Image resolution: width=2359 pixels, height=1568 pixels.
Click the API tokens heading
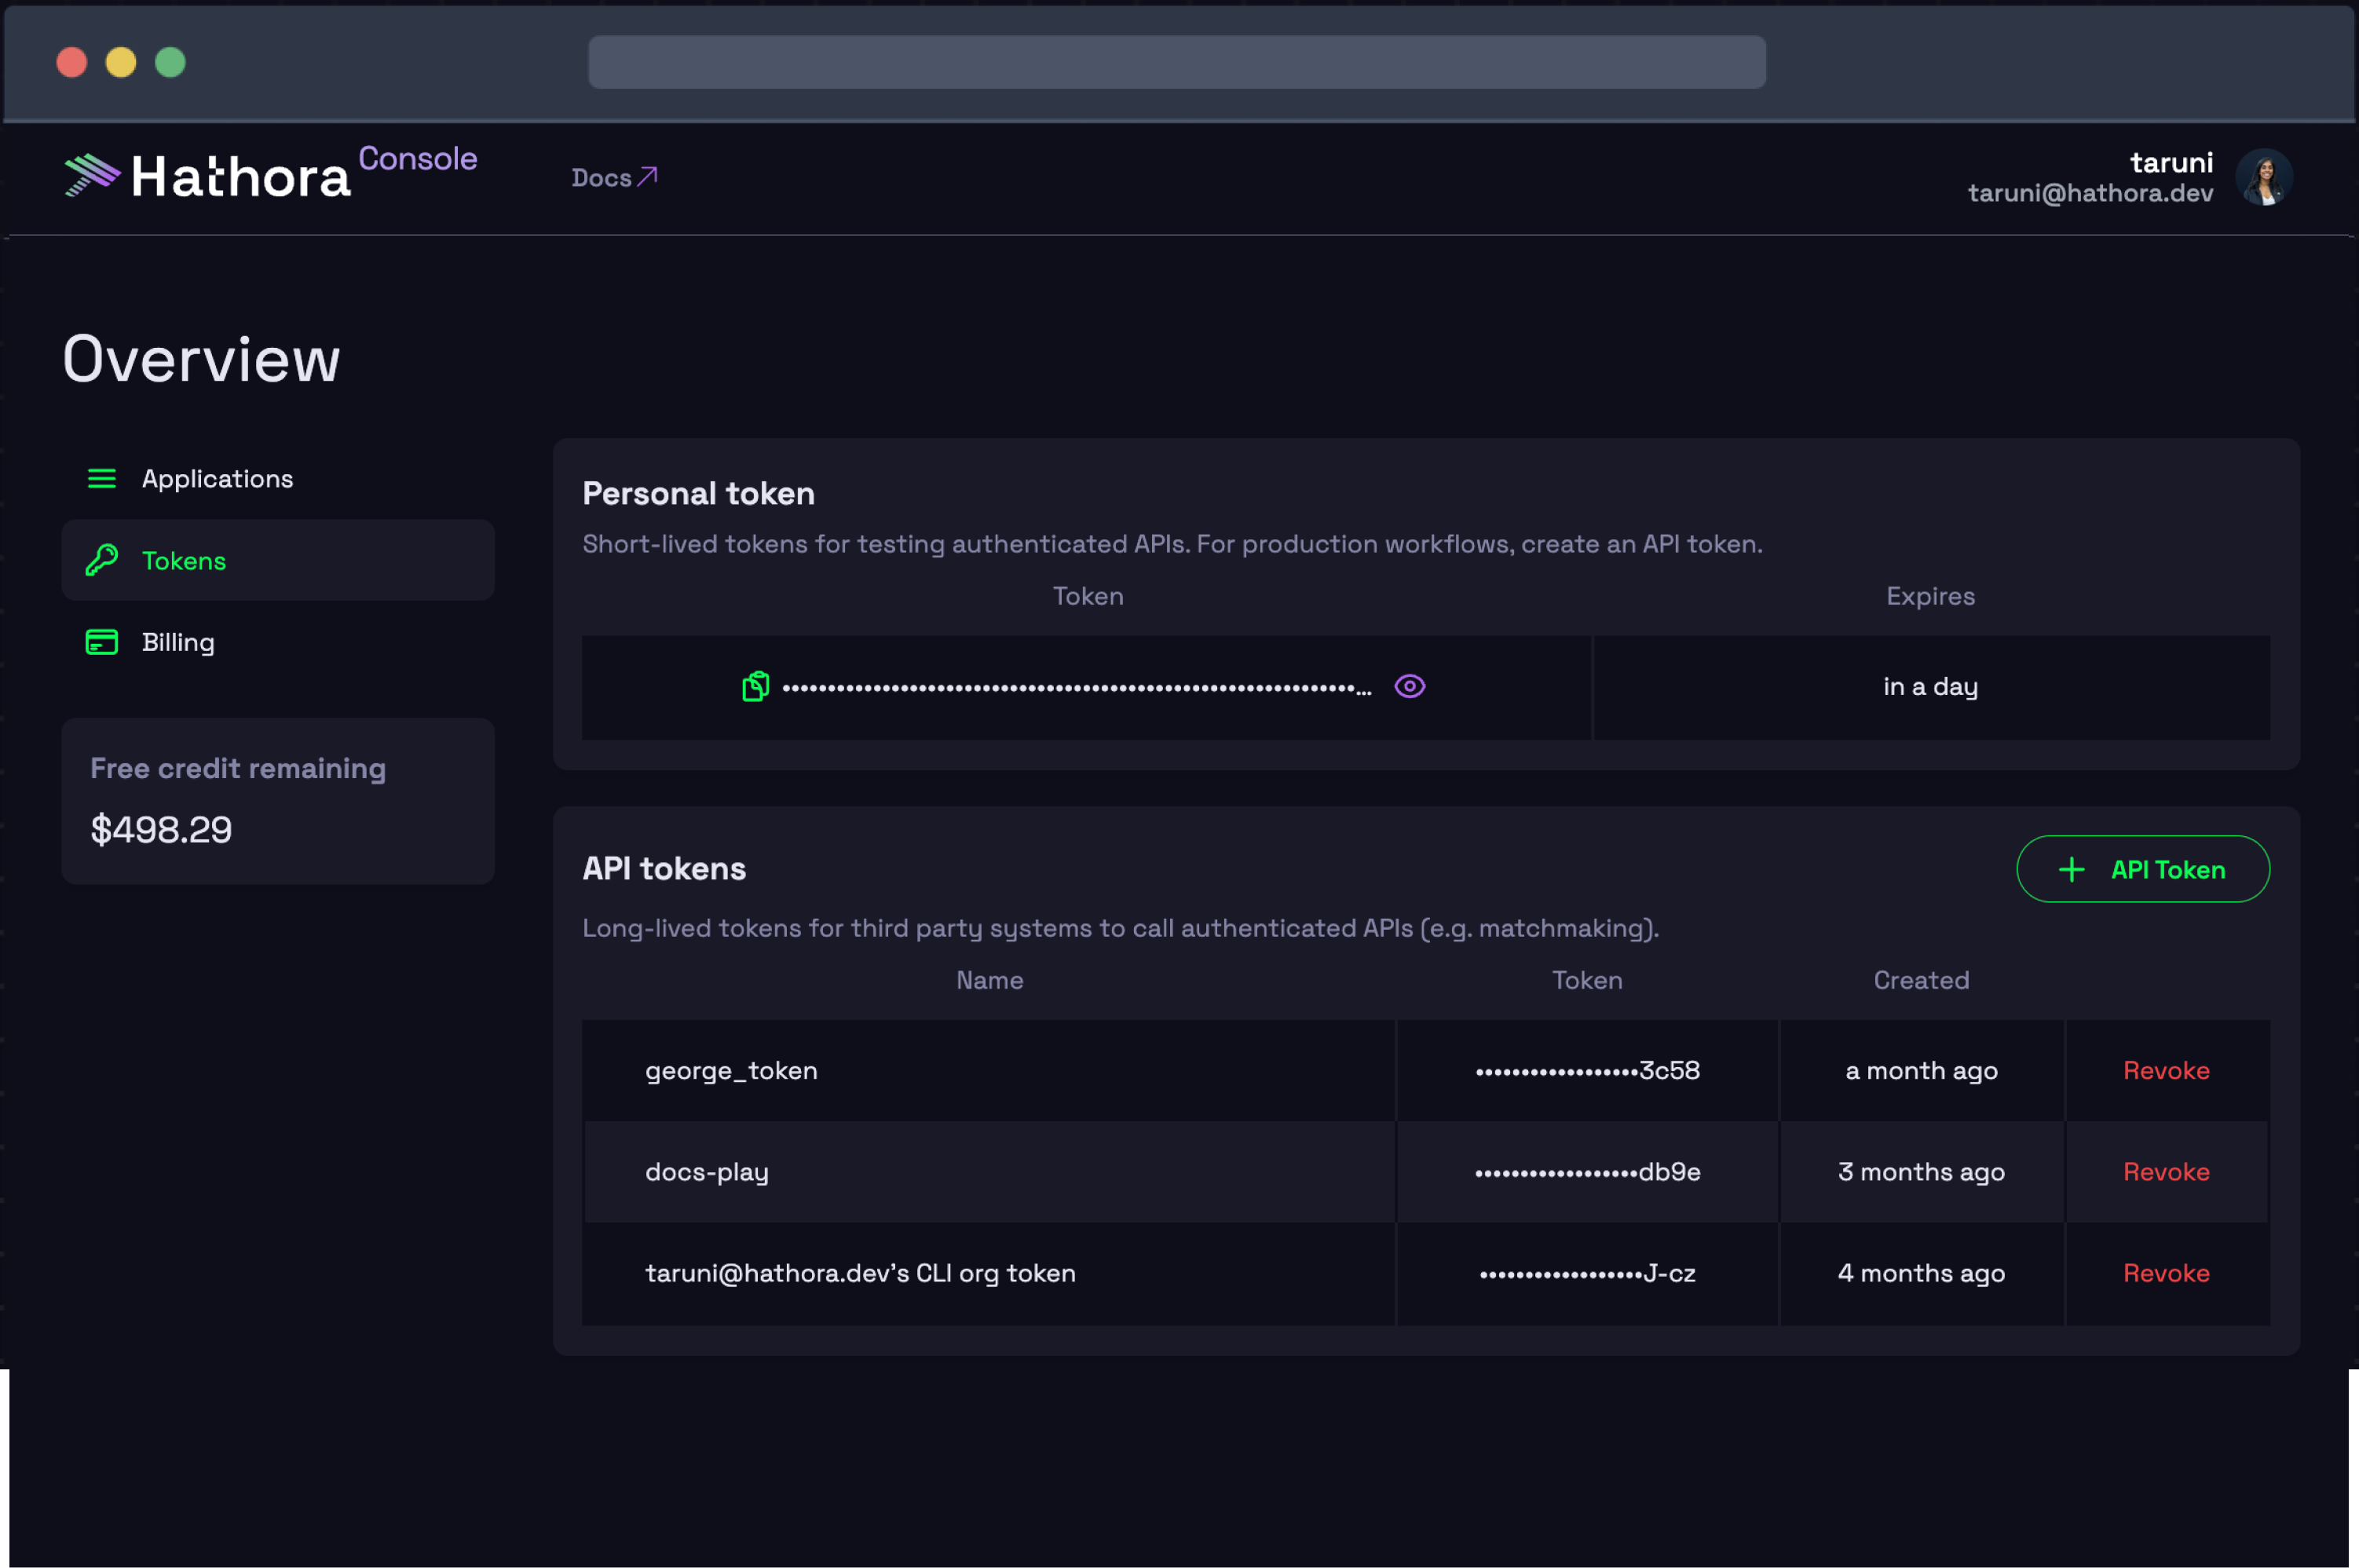664,868
